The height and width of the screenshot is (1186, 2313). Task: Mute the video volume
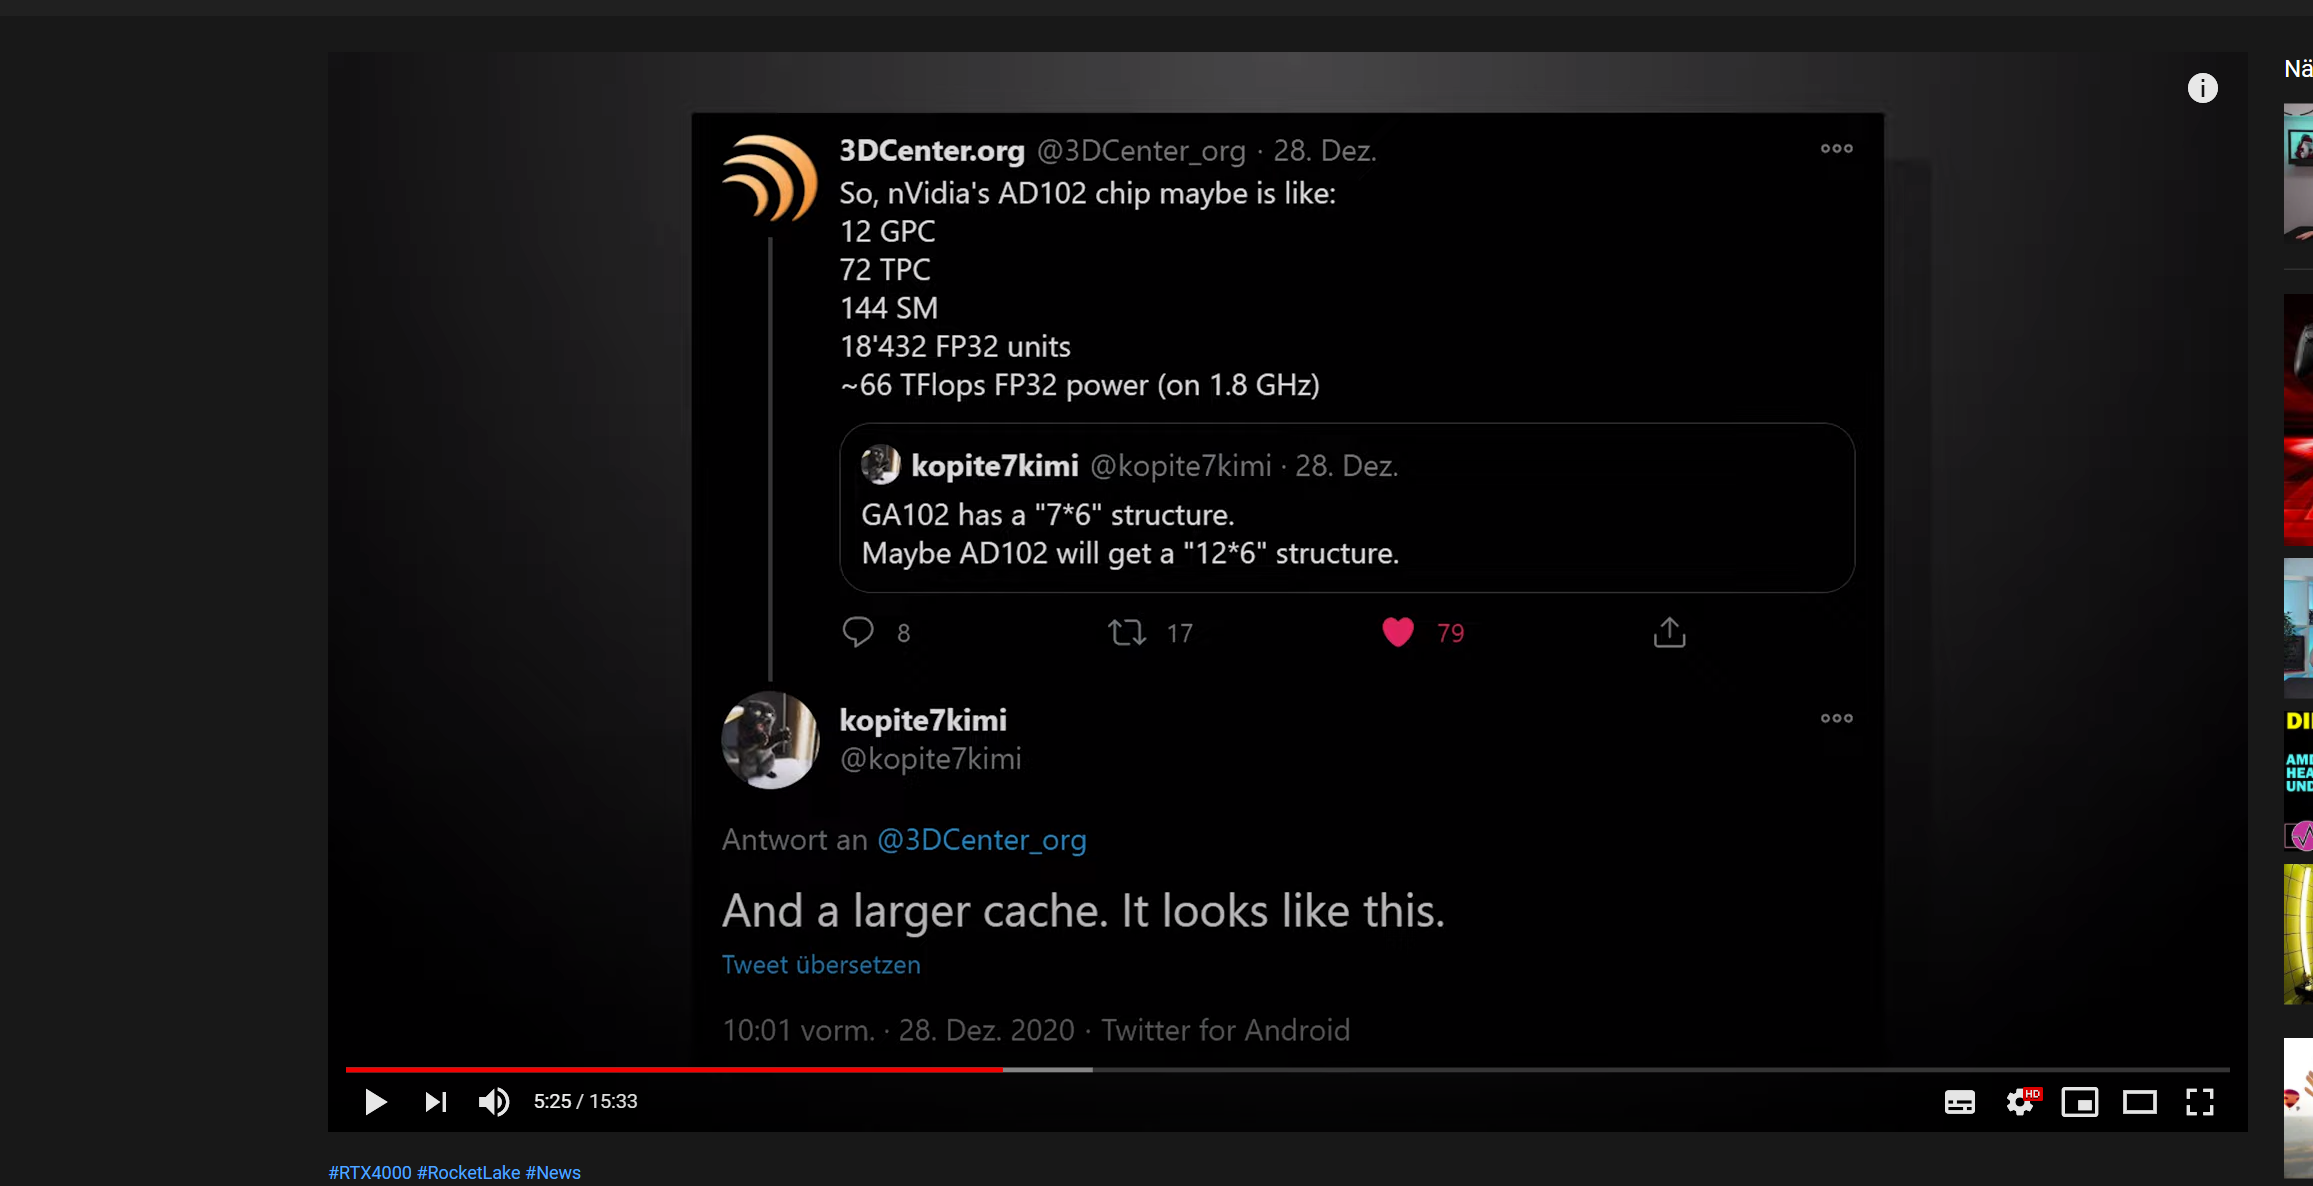pos(493,1102)
